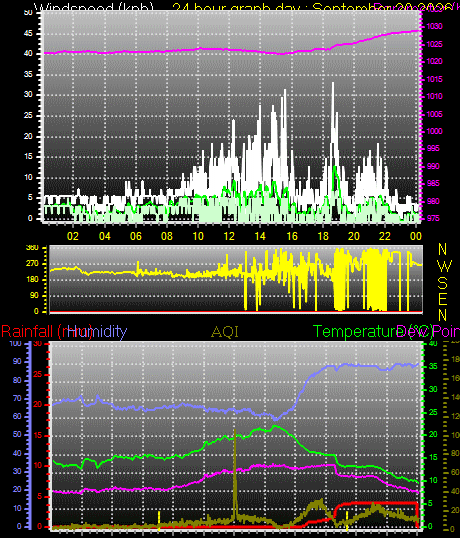This screenshot has width=460, height=538.
Task: Click the highest white windspeed spike
Action: 333,84
